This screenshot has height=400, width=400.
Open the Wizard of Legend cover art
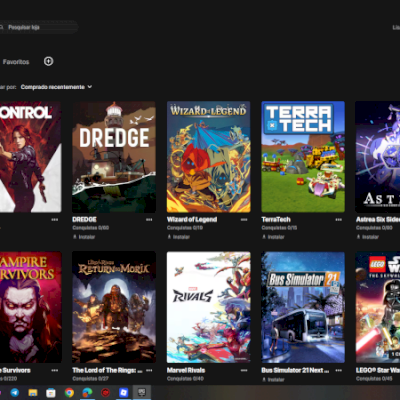click(x=209, y=157)
